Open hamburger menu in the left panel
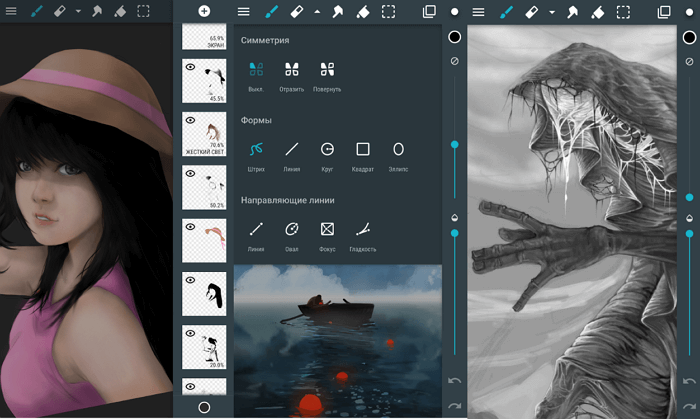The width and height of the screenshot is (700, 419). (11, 11)
